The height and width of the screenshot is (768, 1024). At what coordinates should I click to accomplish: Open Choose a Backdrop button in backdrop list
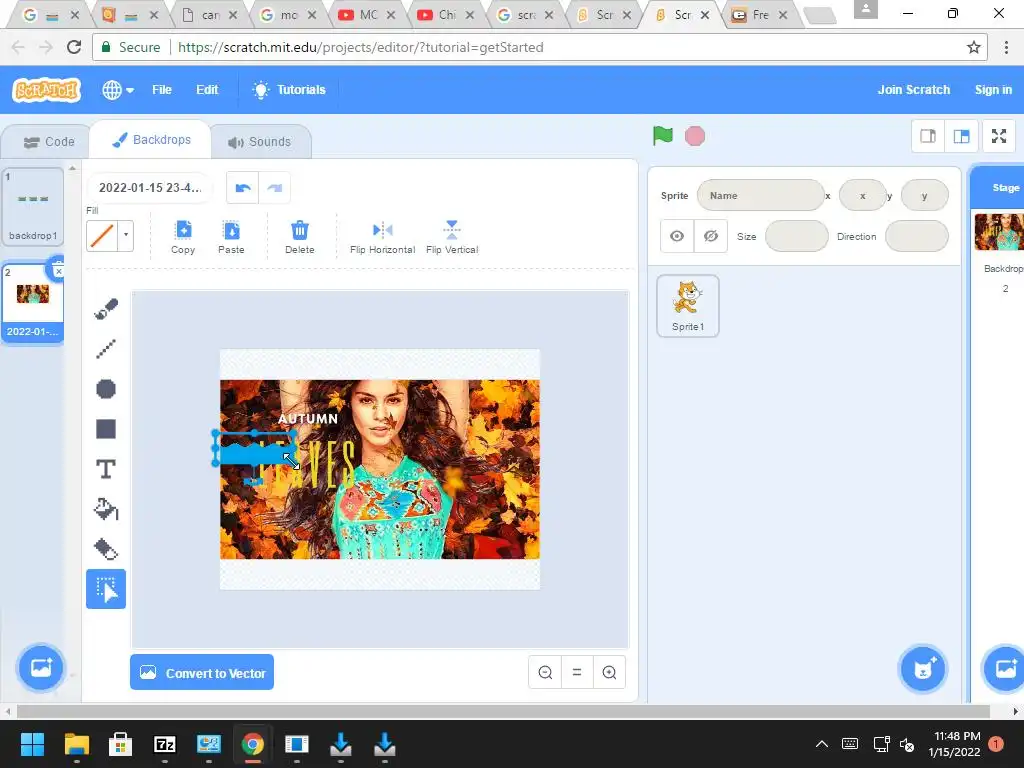(41, 667)
